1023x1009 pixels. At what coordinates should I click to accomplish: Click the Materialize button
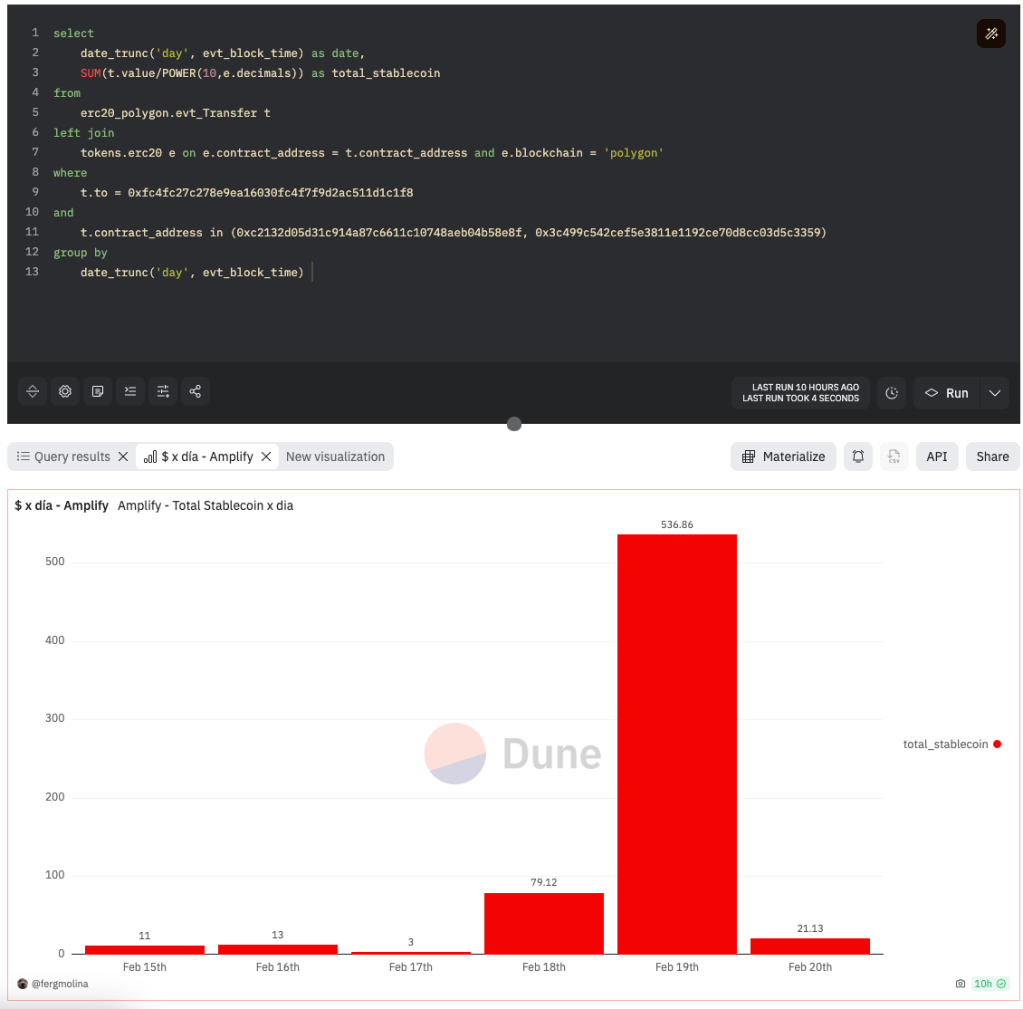coord(783,456)
